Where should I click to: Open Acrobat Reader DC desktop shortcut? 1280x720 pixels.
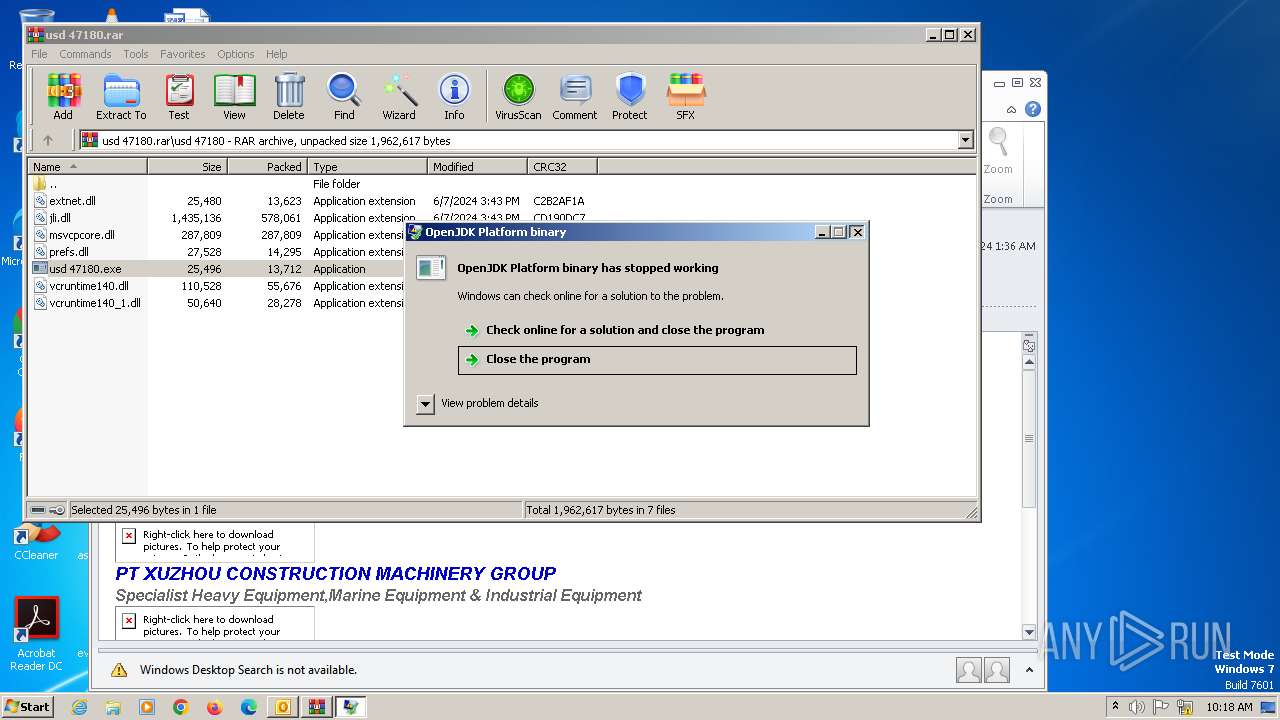[37, 634]
